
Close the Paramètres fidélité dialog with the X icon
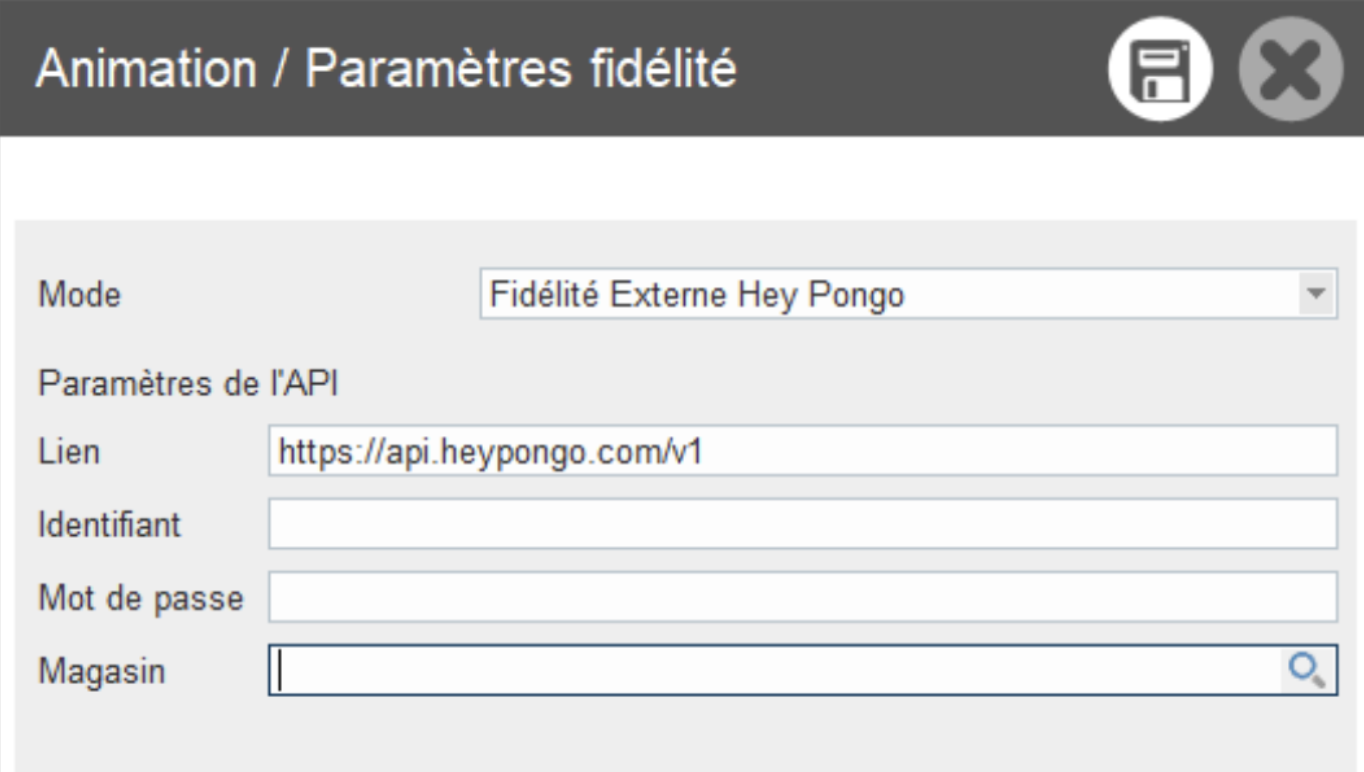click(1290, 70)
